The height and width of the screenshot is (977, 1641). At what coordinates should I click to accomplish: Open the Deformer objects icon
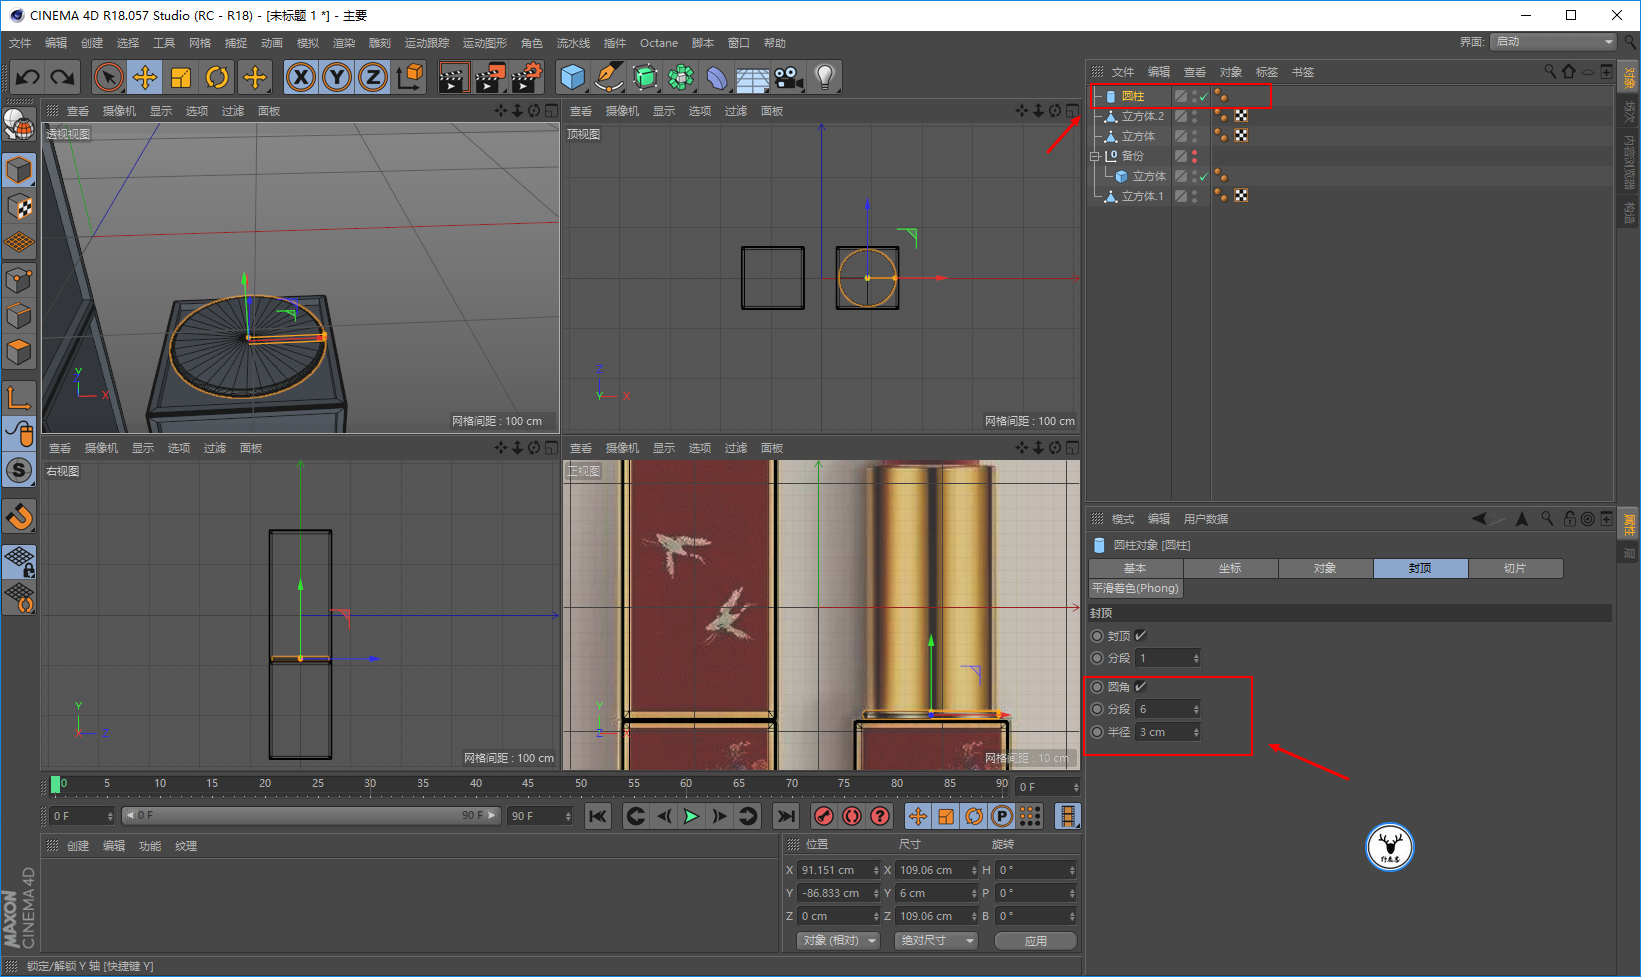pos(717,77)
